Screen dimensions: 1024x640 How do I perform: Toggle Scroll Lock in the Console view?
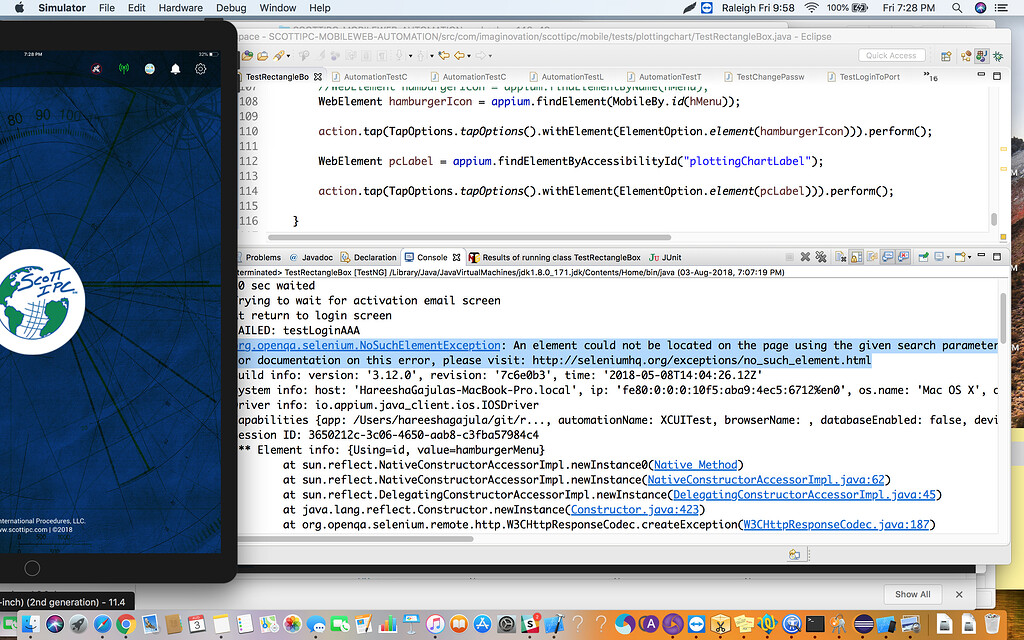(854, 257)
